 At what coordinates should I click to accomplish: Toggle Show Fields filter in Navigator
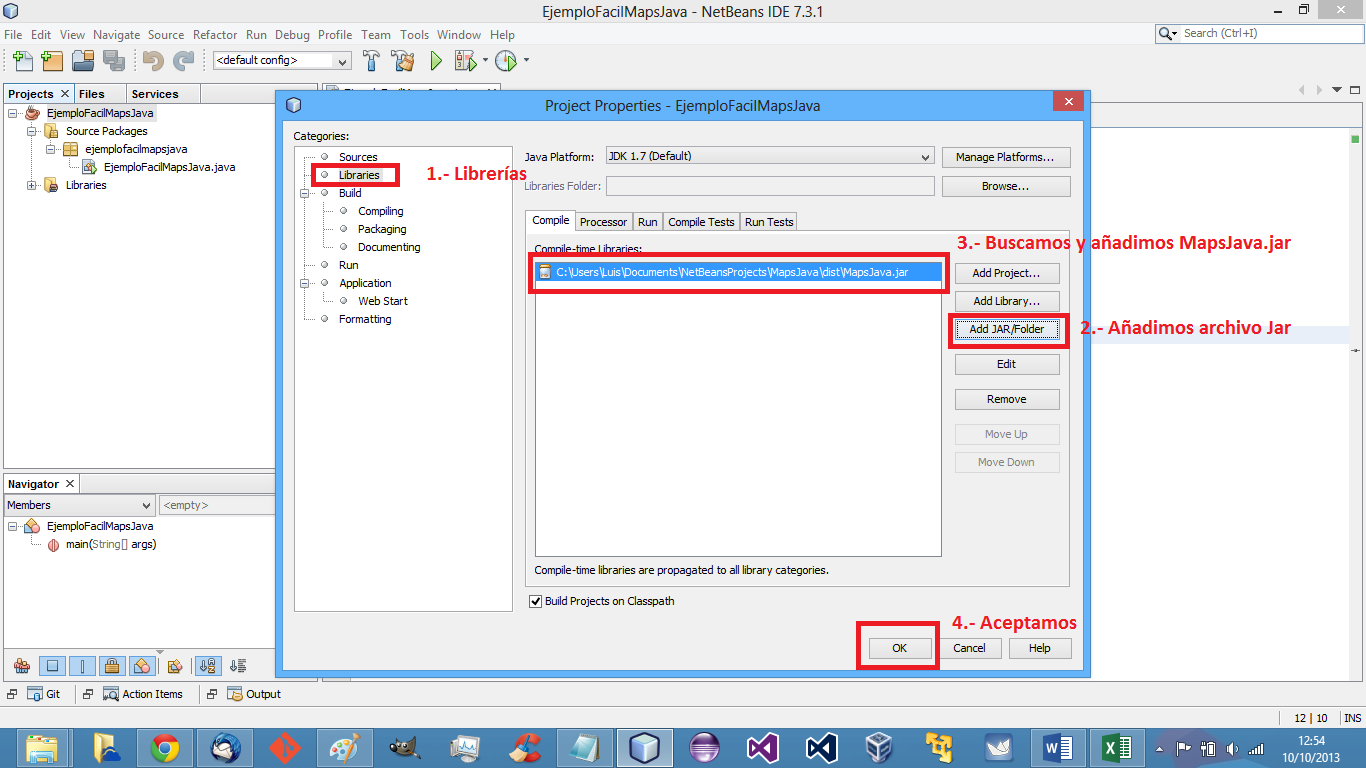pos(54,666)
